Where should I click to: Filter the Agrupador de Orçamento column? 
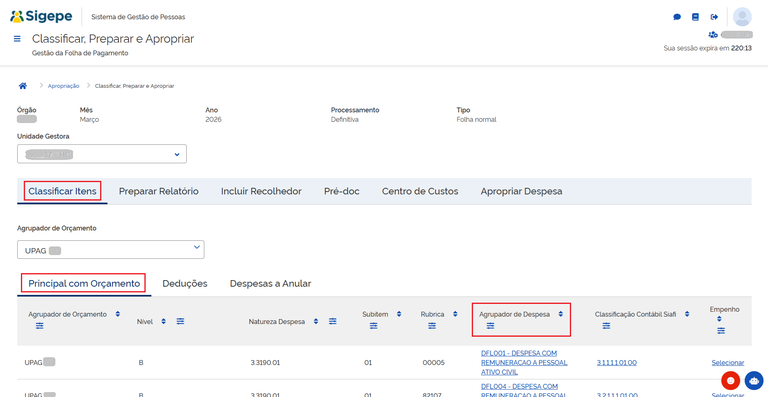pyautogui.click(x=40, y=326)
